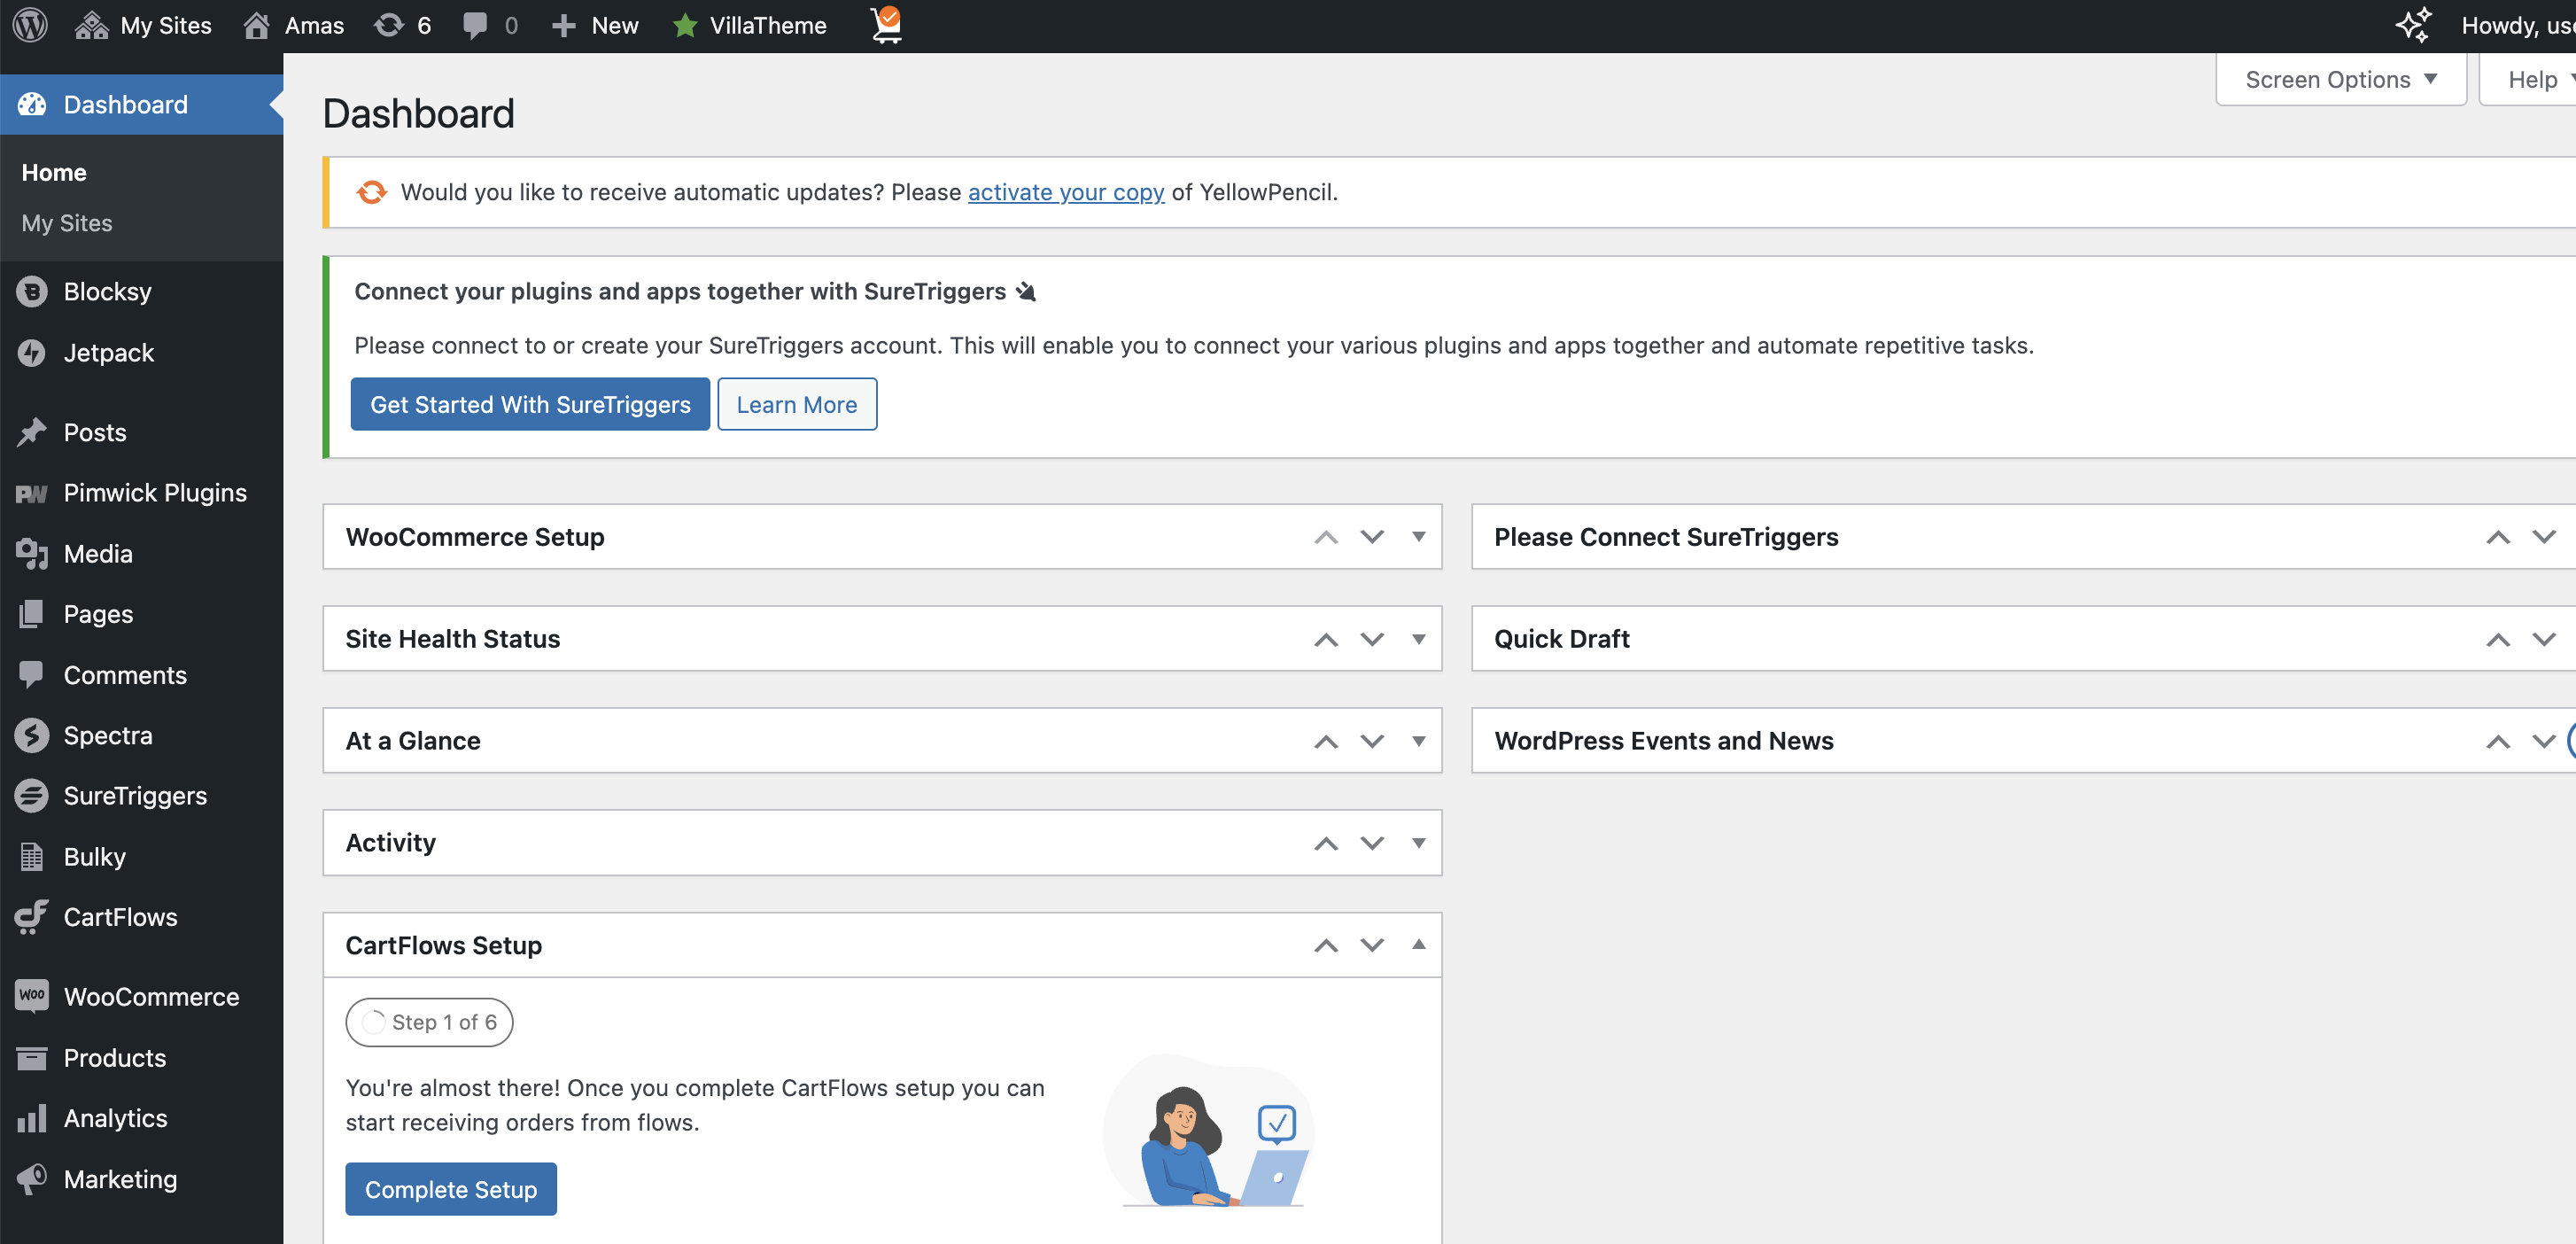Move CartFlows Setup widget down
This screenshot has width=2576, height=1244.
(x=1372, y=945)
